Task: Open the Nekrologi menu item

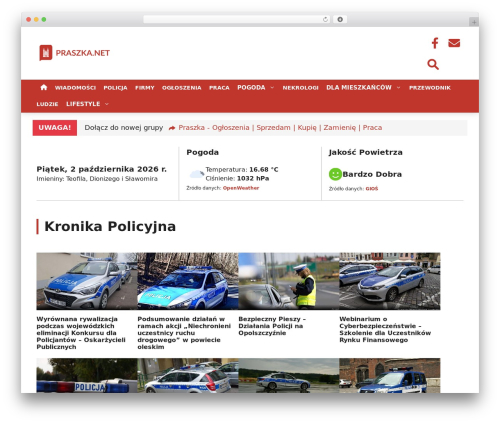Action: (301, 88)
